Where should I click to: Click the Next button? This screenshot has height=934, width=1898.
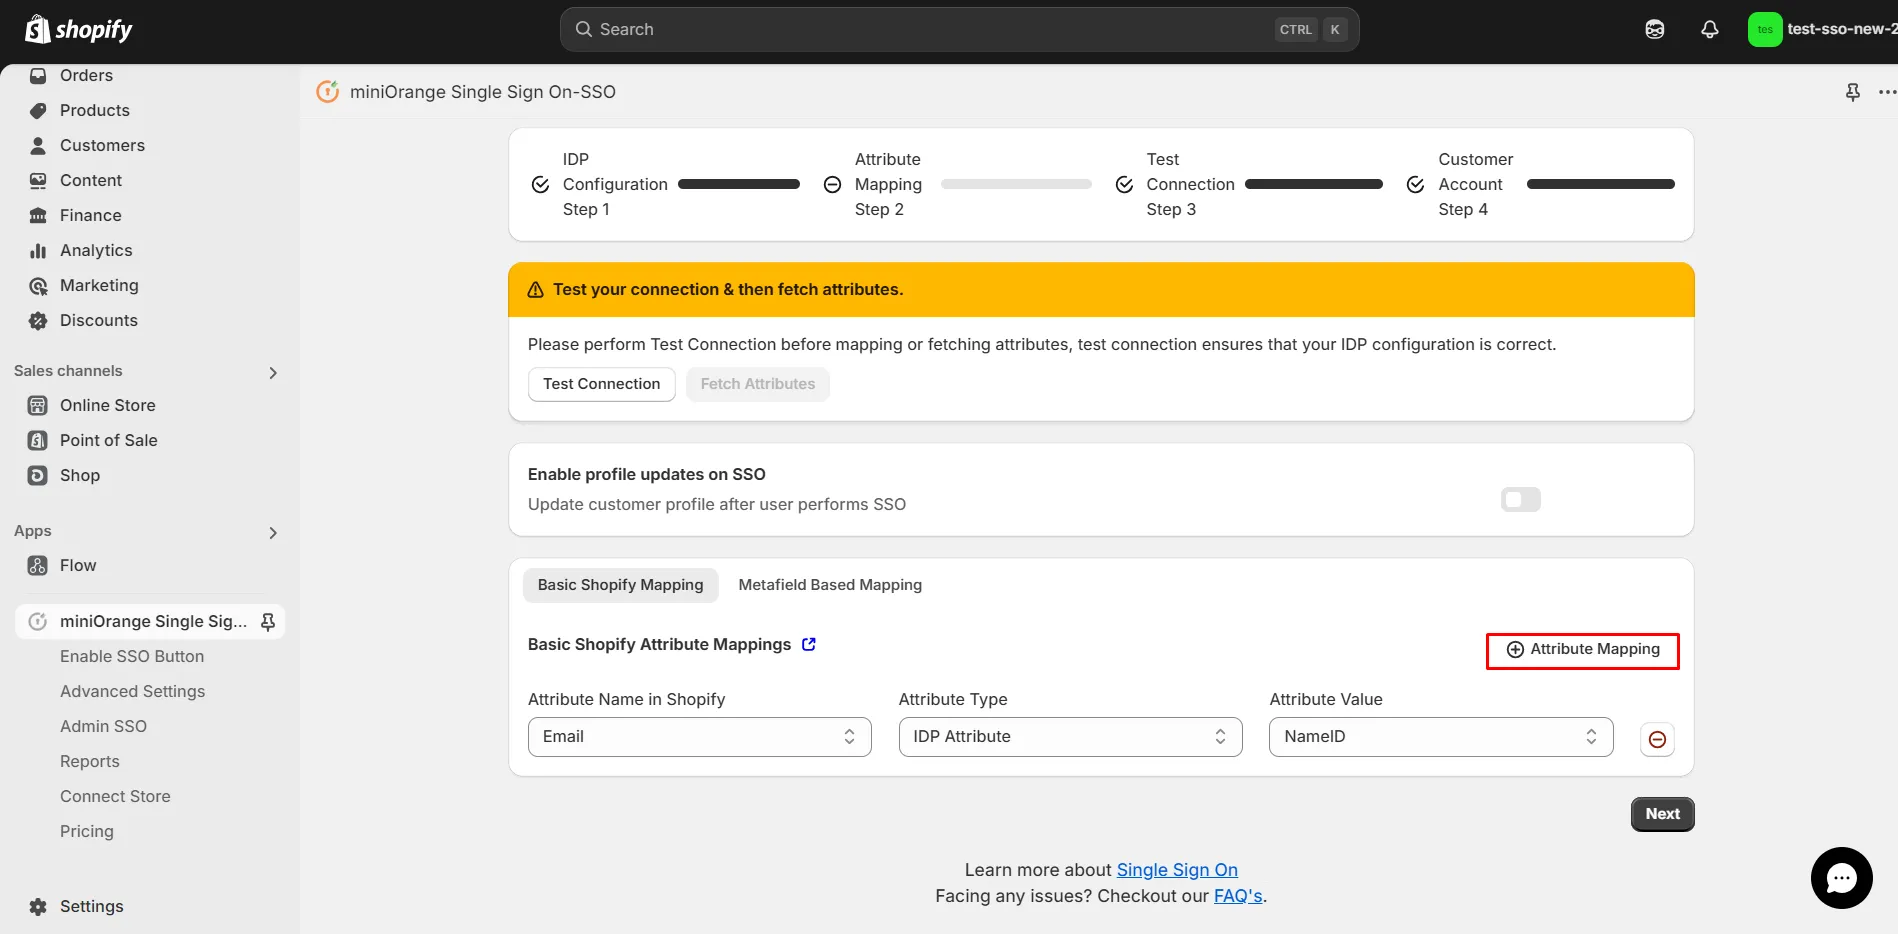pyautogui.click(x=1662, y=814)
